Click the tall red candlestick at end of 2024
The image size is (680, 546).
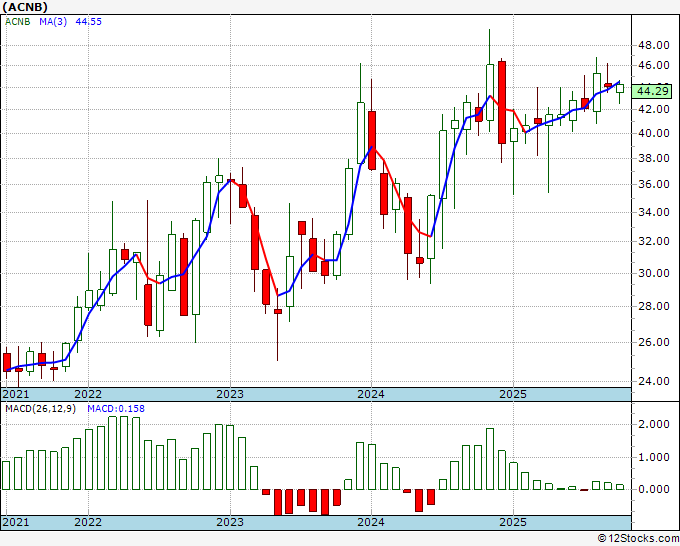coord(502,102)
